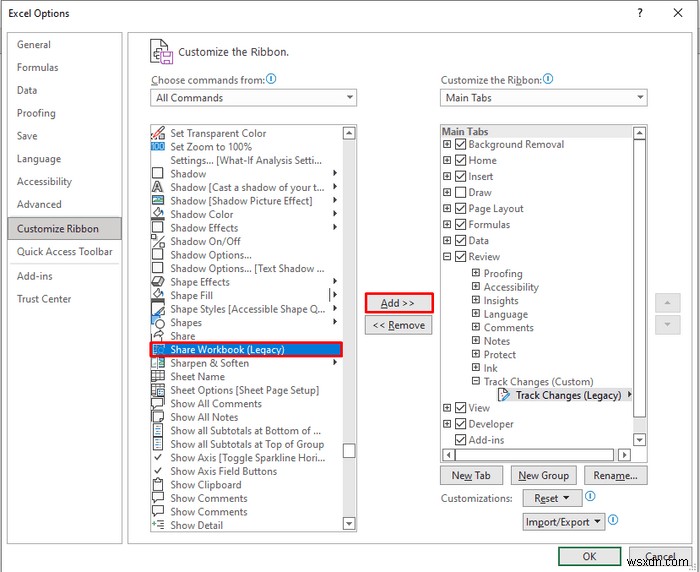
Task: Click info icon next to Reset button
Action: click(x=590, y=496)
